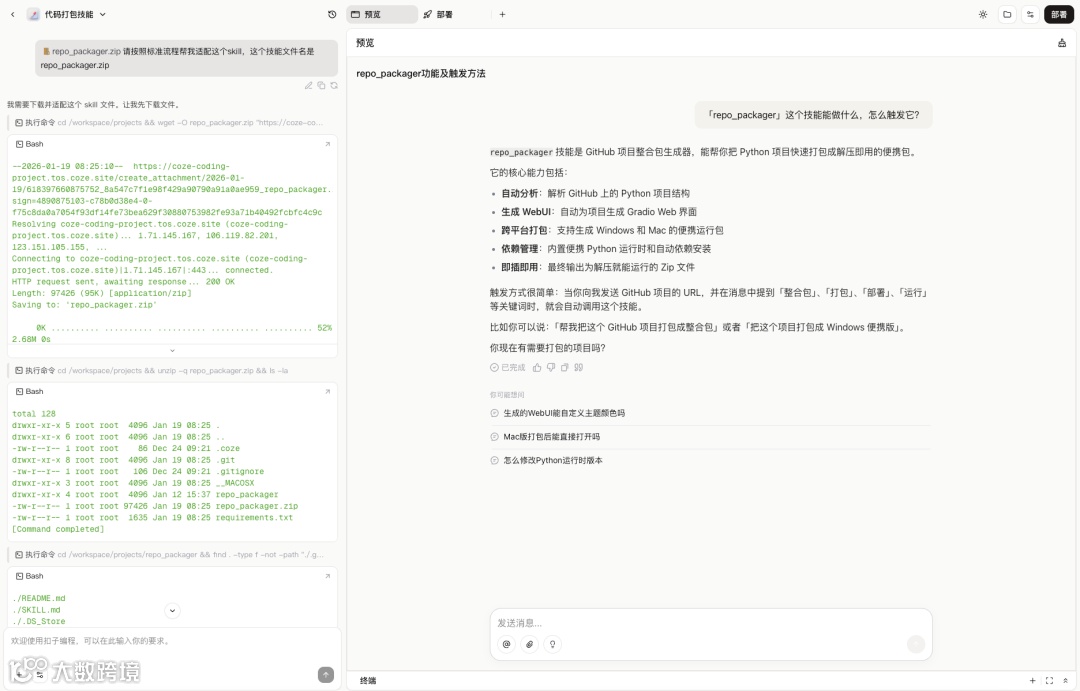Click the repo_packager功能及触发方法 conversation title
This screenshot has height=691, width=1080.
coord(421,74)
